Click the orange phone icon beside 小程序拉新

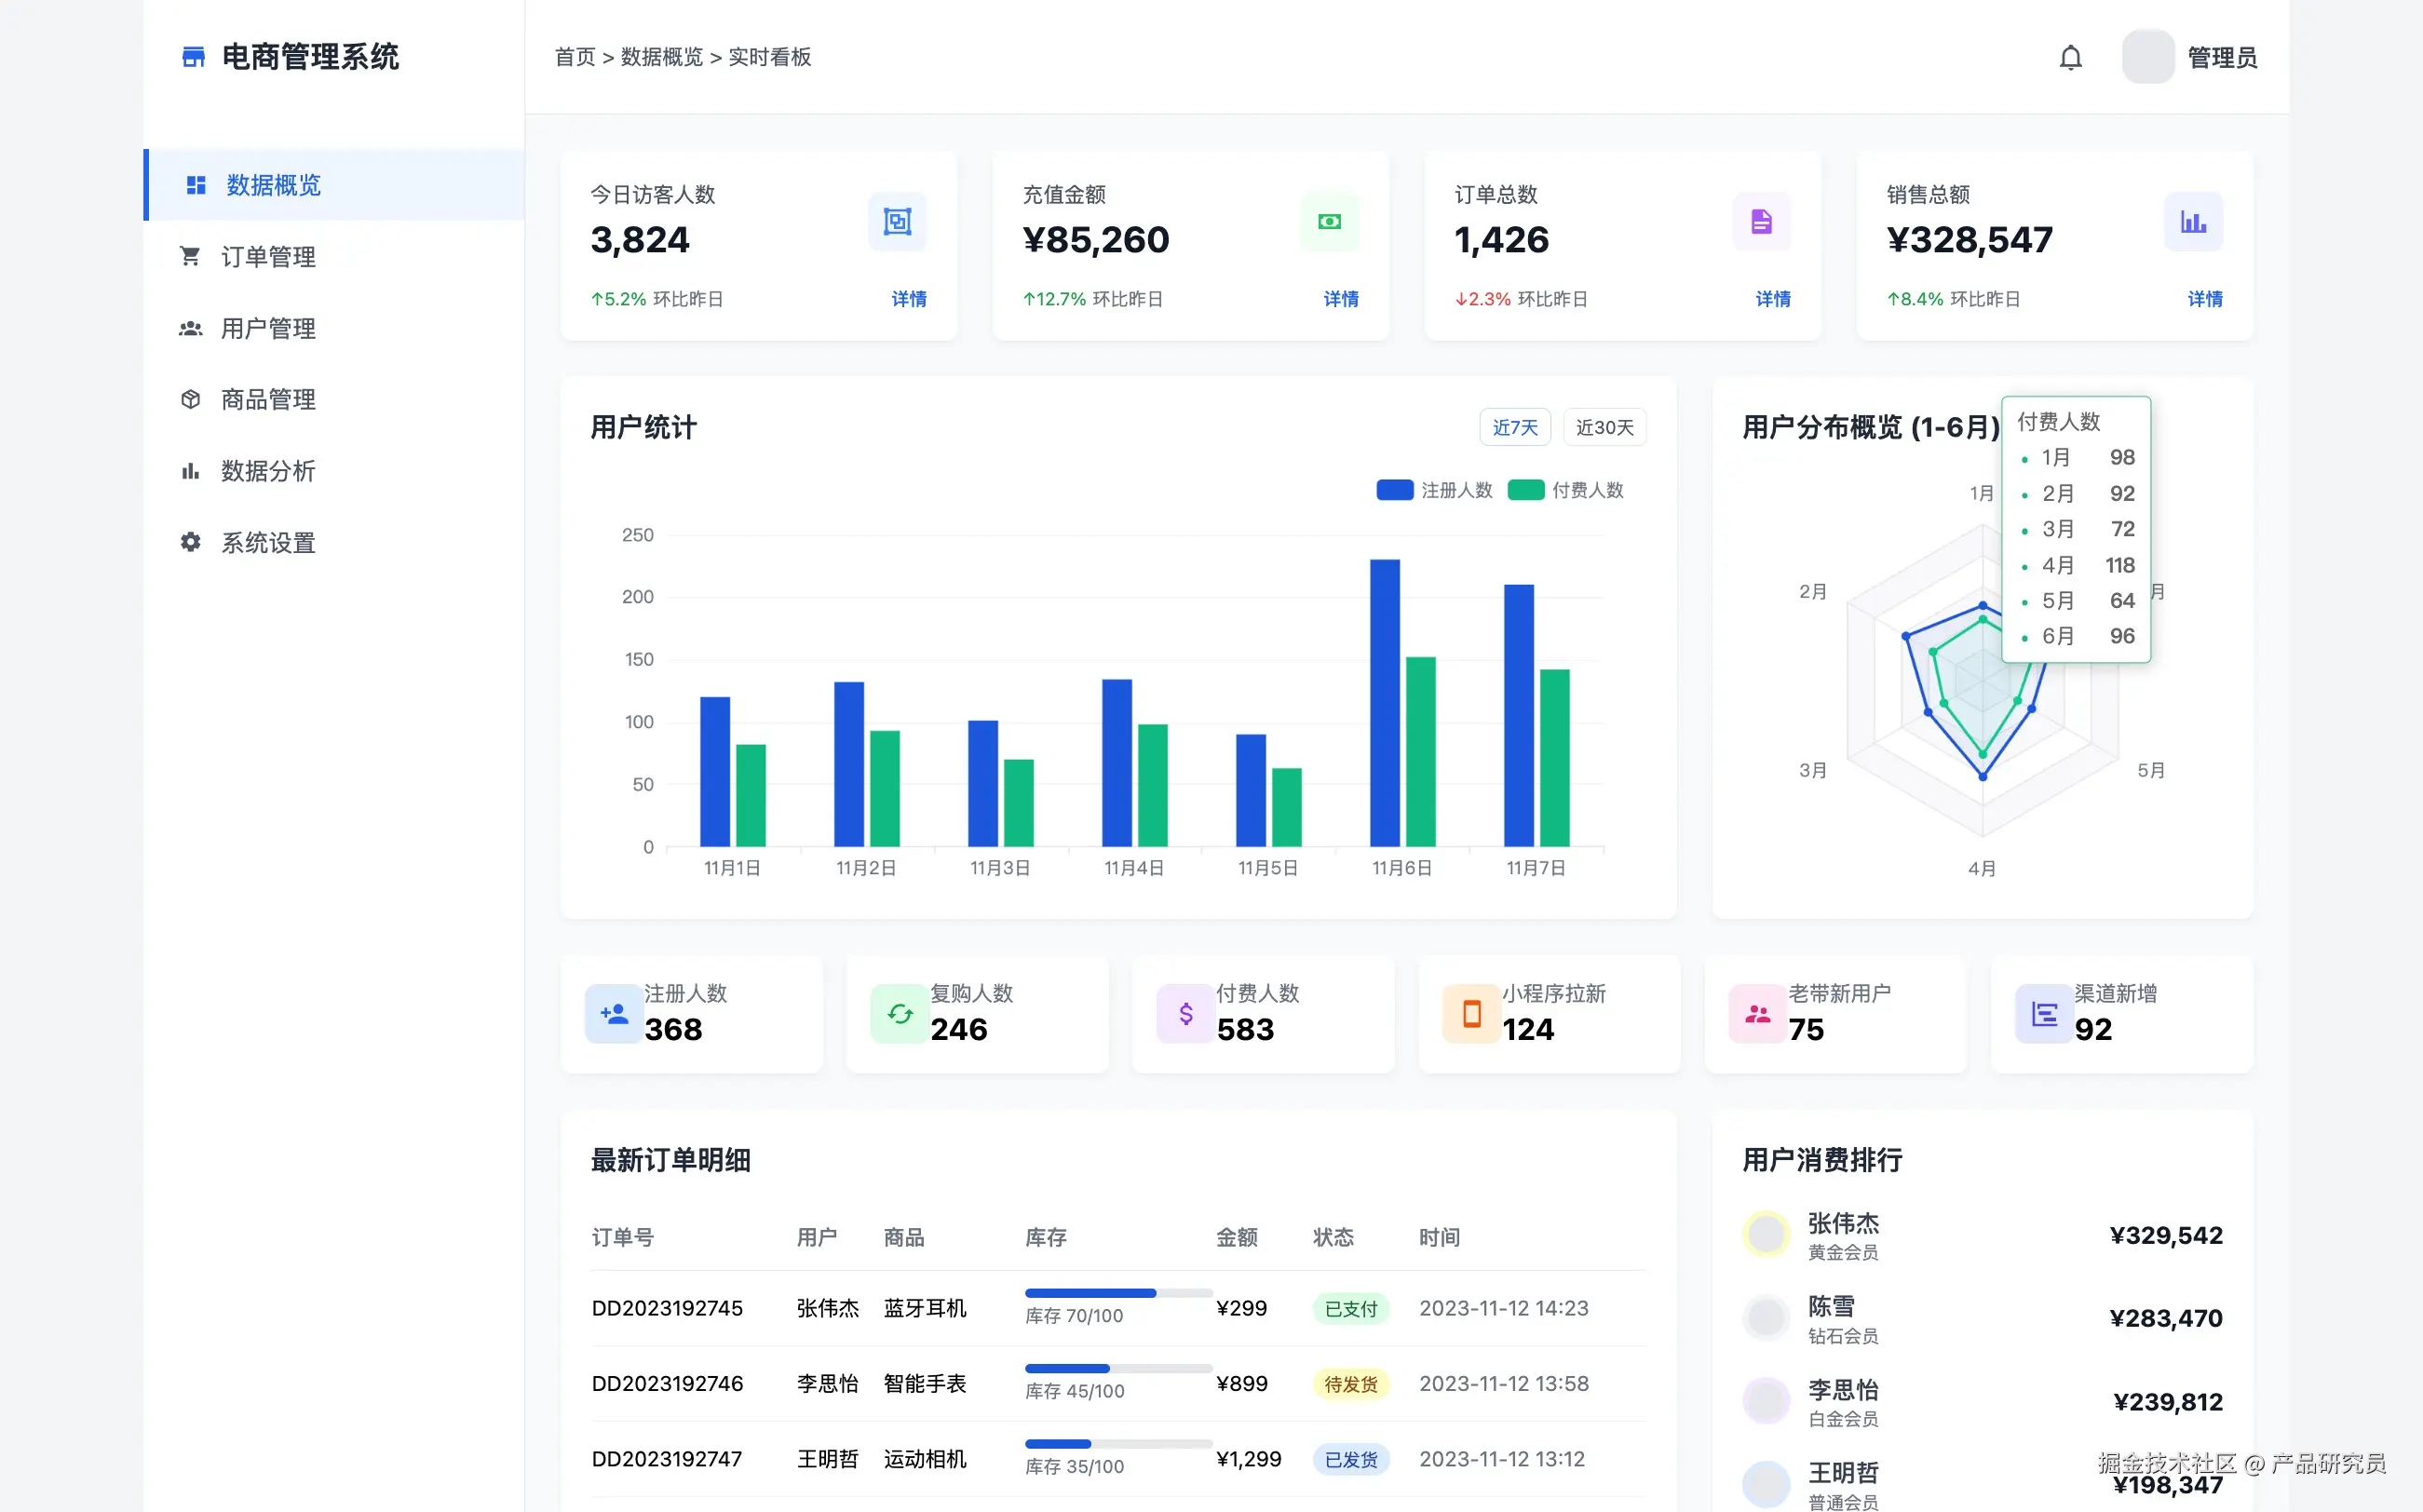(1471, 1014)
